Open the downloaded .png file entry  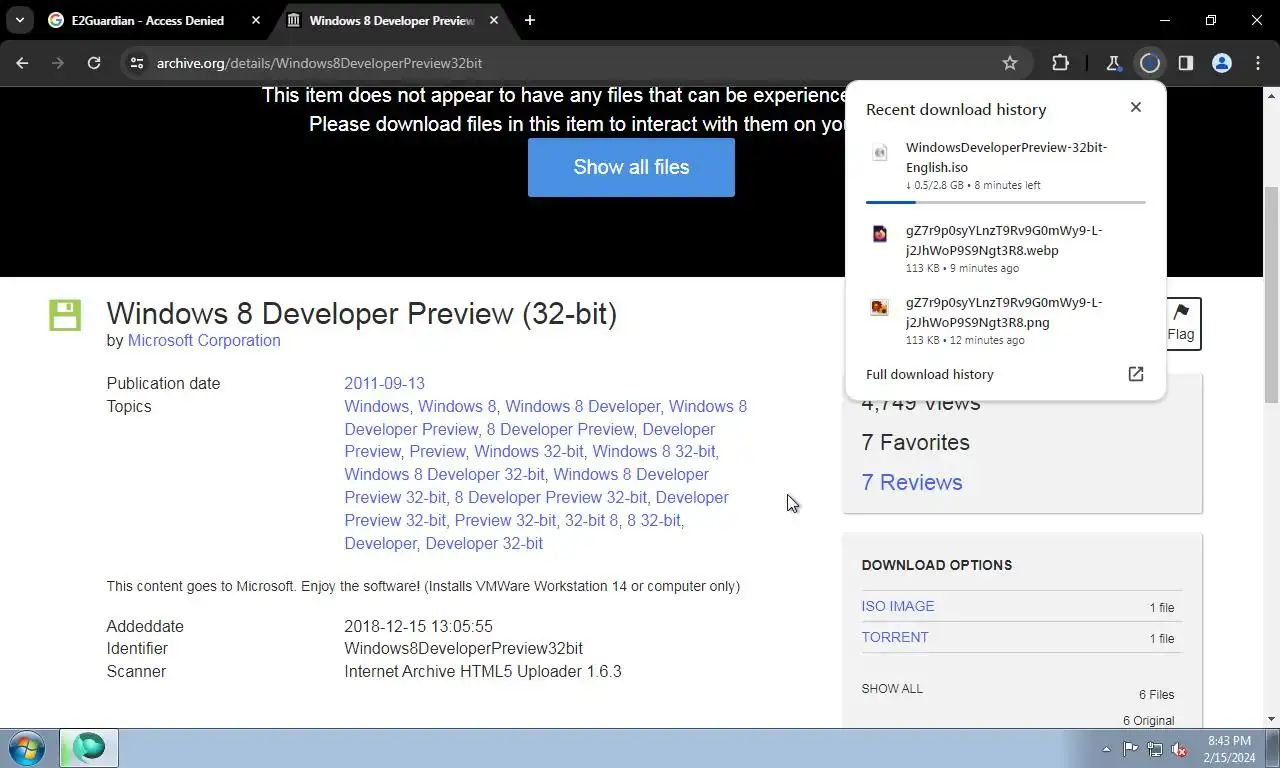click(x=1005, y=321)
